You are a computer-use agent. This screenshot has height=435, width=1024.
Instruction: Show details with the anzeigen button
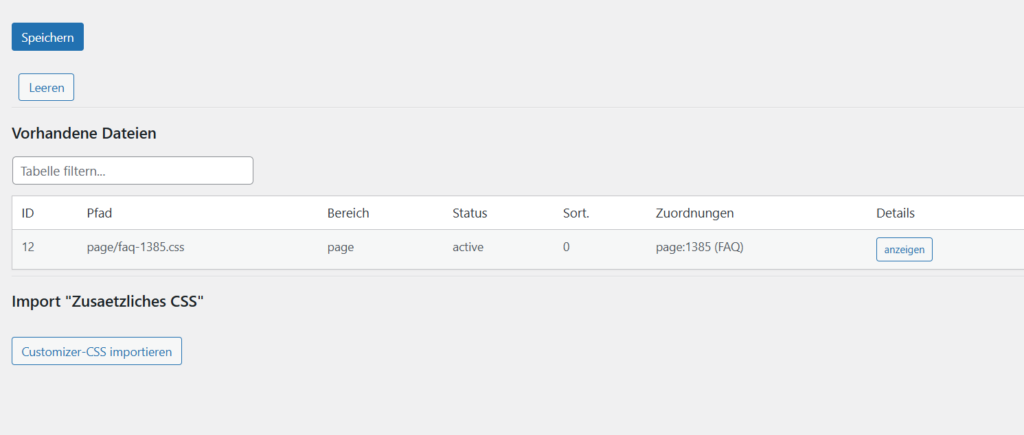tap(904, 249)
